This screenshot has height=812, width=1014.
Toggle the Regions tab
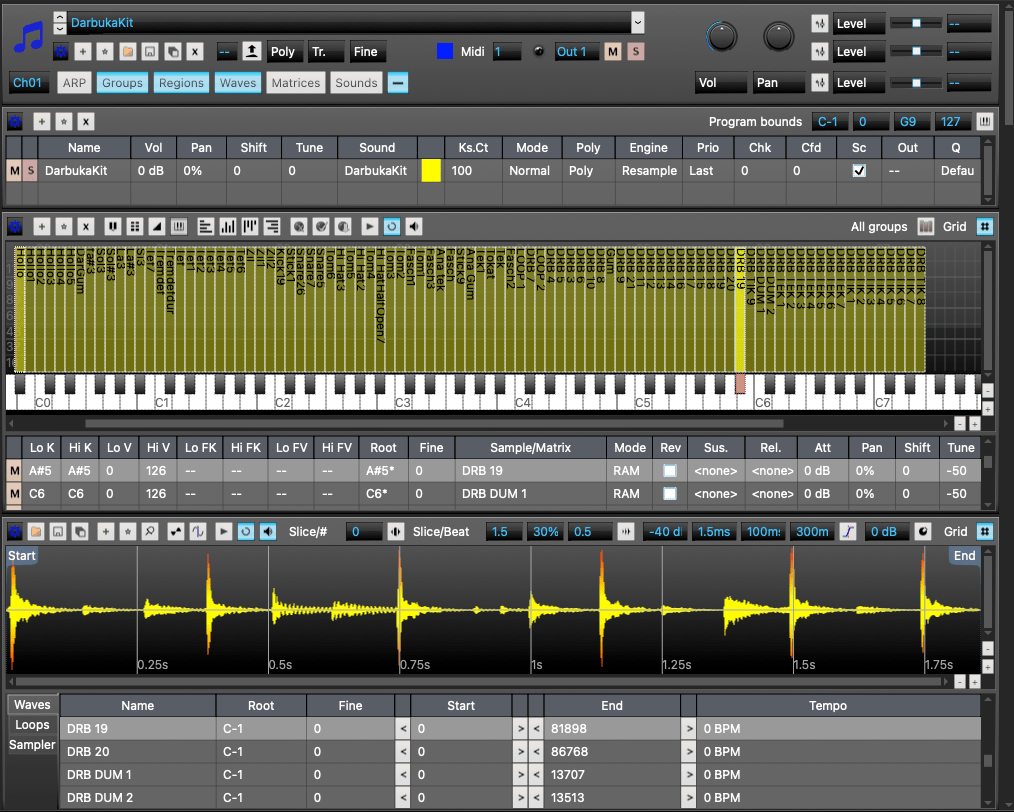click(x=181, y=83)
